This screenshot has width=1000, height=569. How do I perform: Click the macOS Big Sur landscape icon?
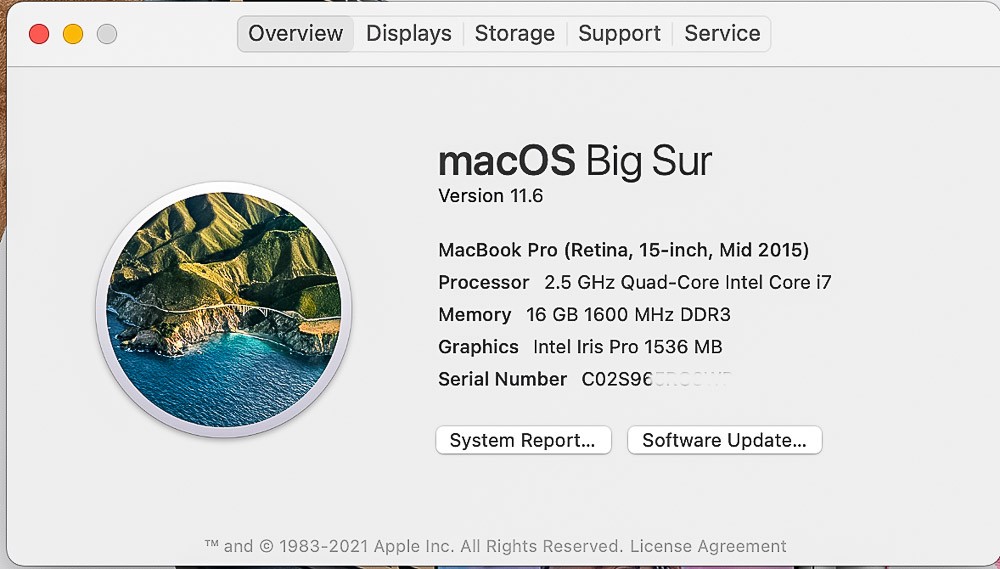coord(224,310)
